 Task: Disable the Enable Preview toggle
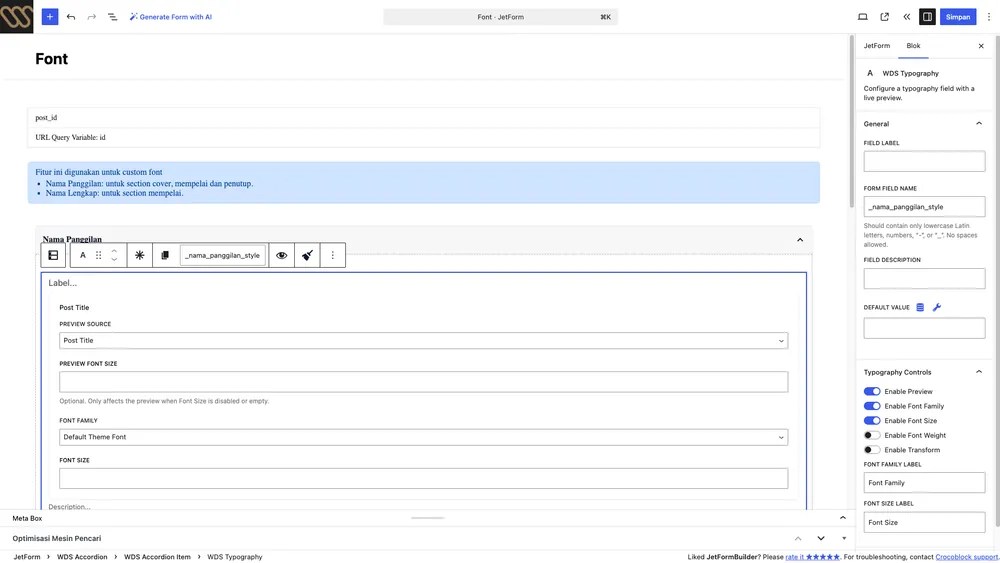(x=872, y=391)
